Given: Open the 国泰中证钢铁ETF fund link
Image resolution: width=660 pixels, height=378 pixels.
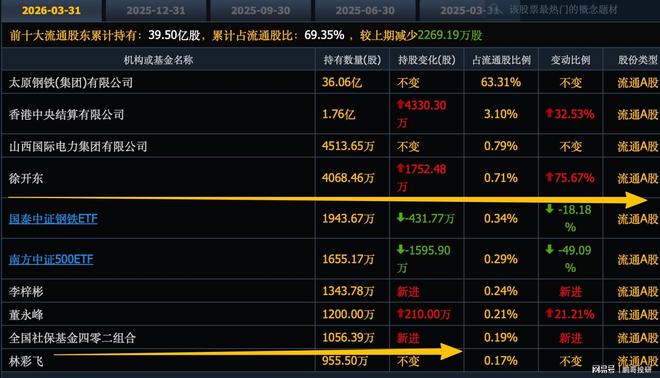Looking at the screenshot, I should point(53,219).
